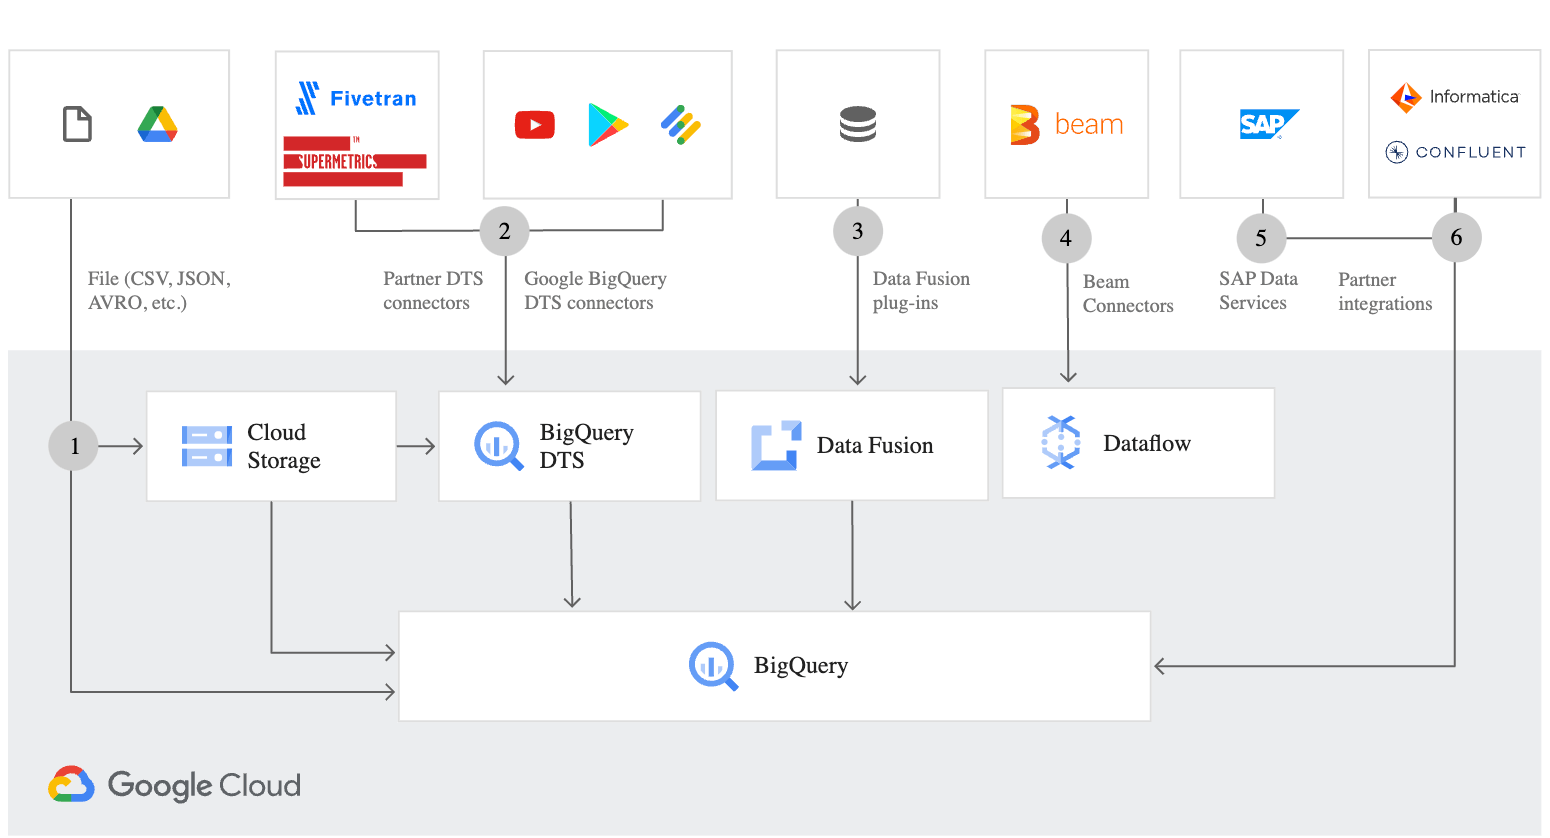Viewport: 1550px width, 838px height.
Task: Click the YouTube logo icon
Action: point(535,125)
